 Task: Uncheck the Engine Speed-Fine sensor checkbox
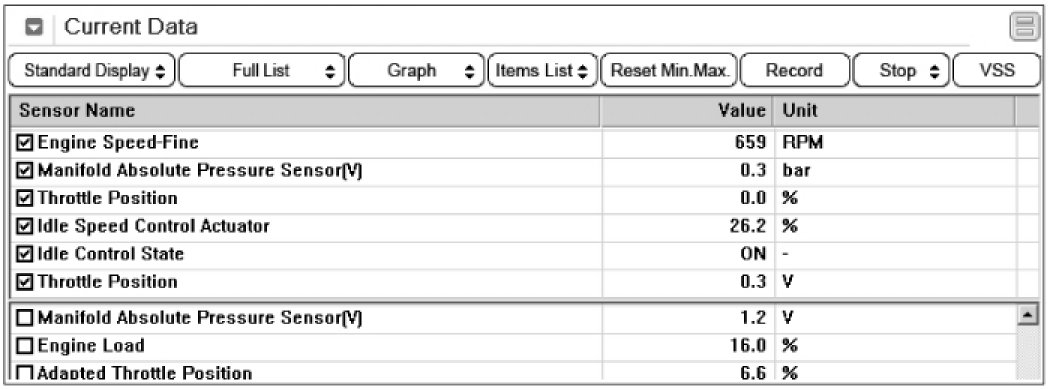pyautogui.click(x=26, y=143)
